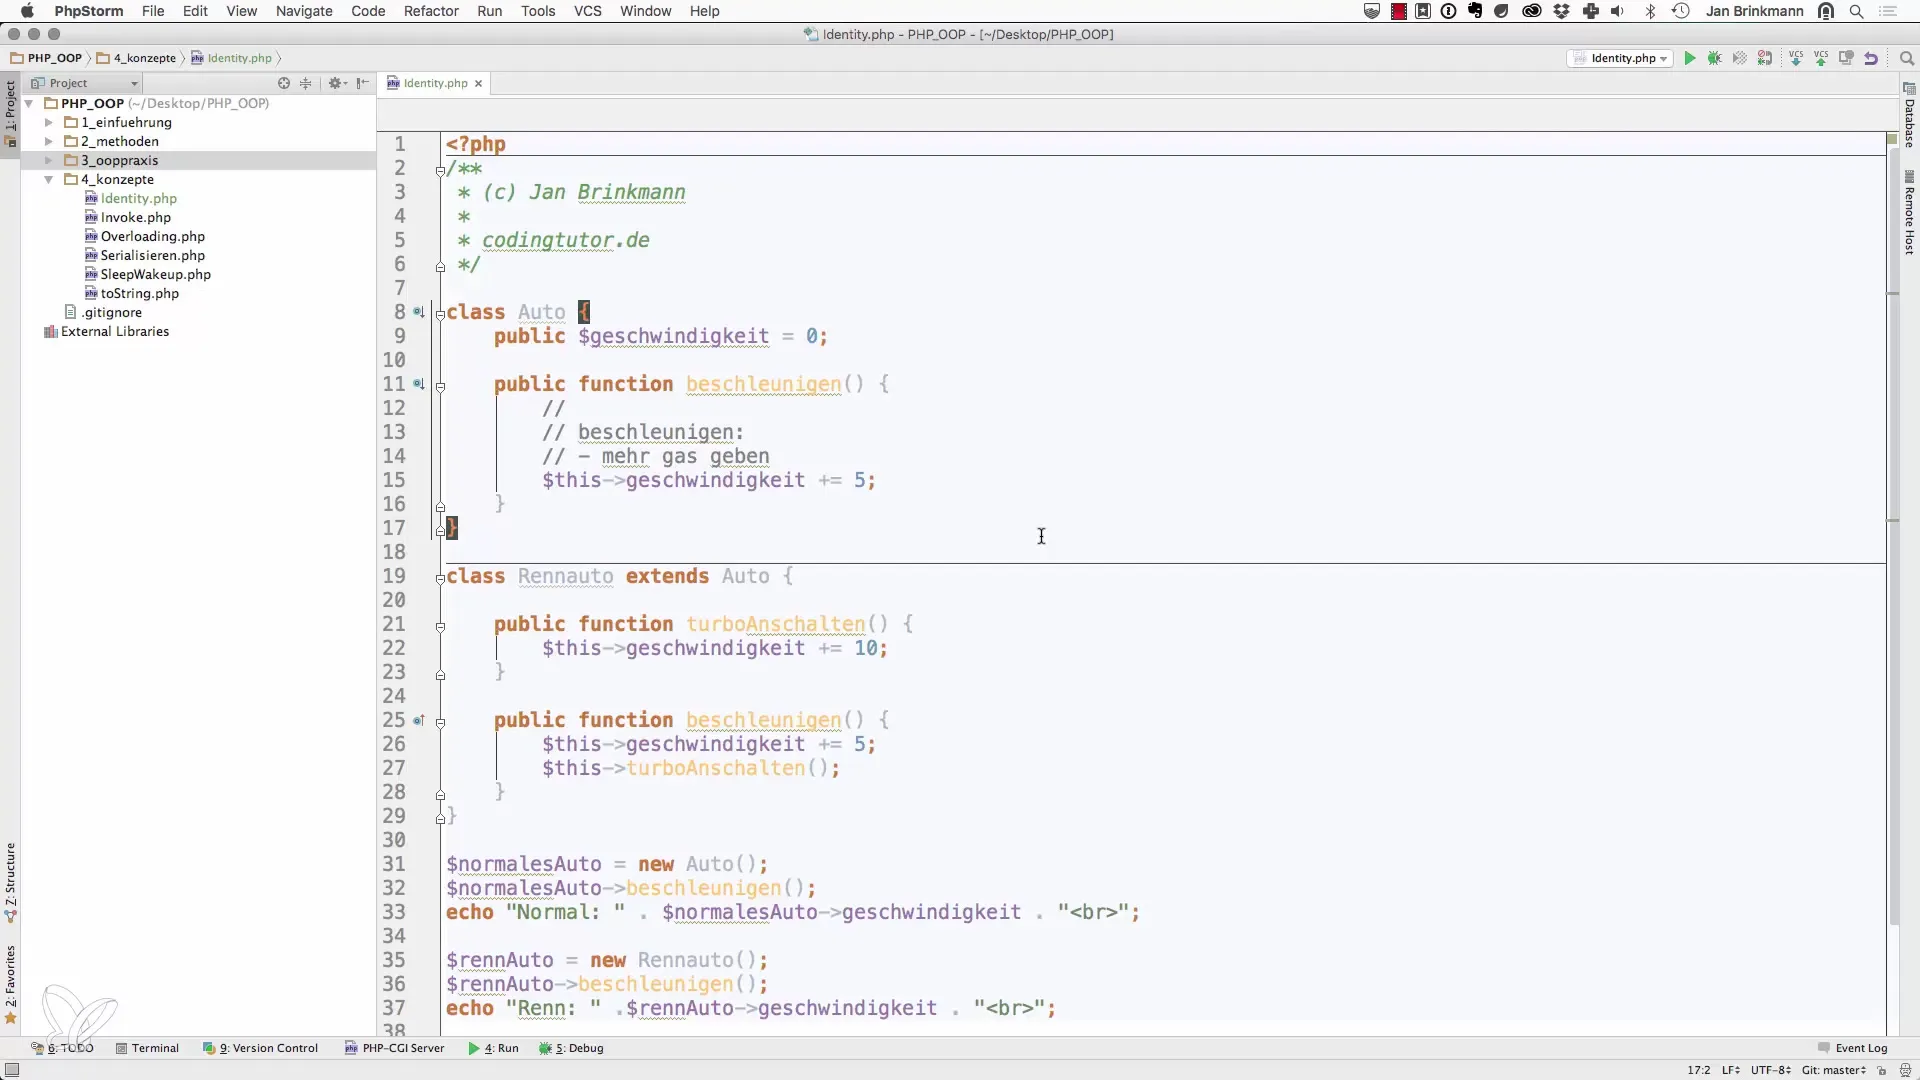This screenshot has width=1920, height=1080.
Task: Open Git branch widget master in status bar
Action: coord(1833,1070)
